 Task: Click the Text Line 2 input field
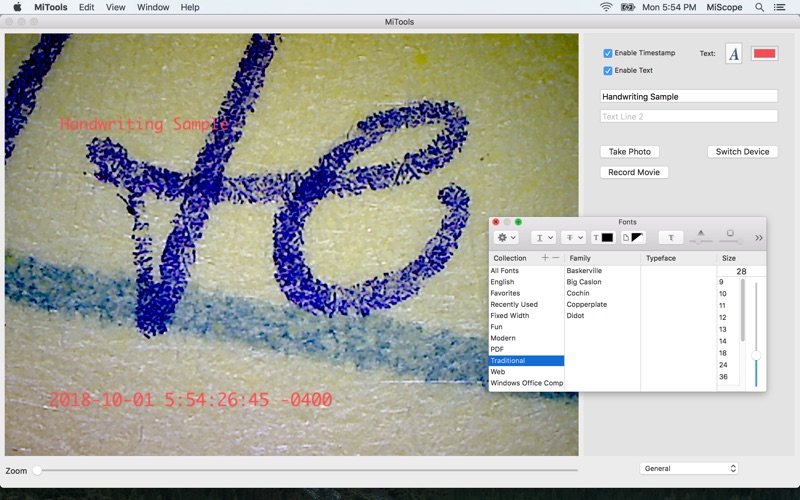point(688,117)
